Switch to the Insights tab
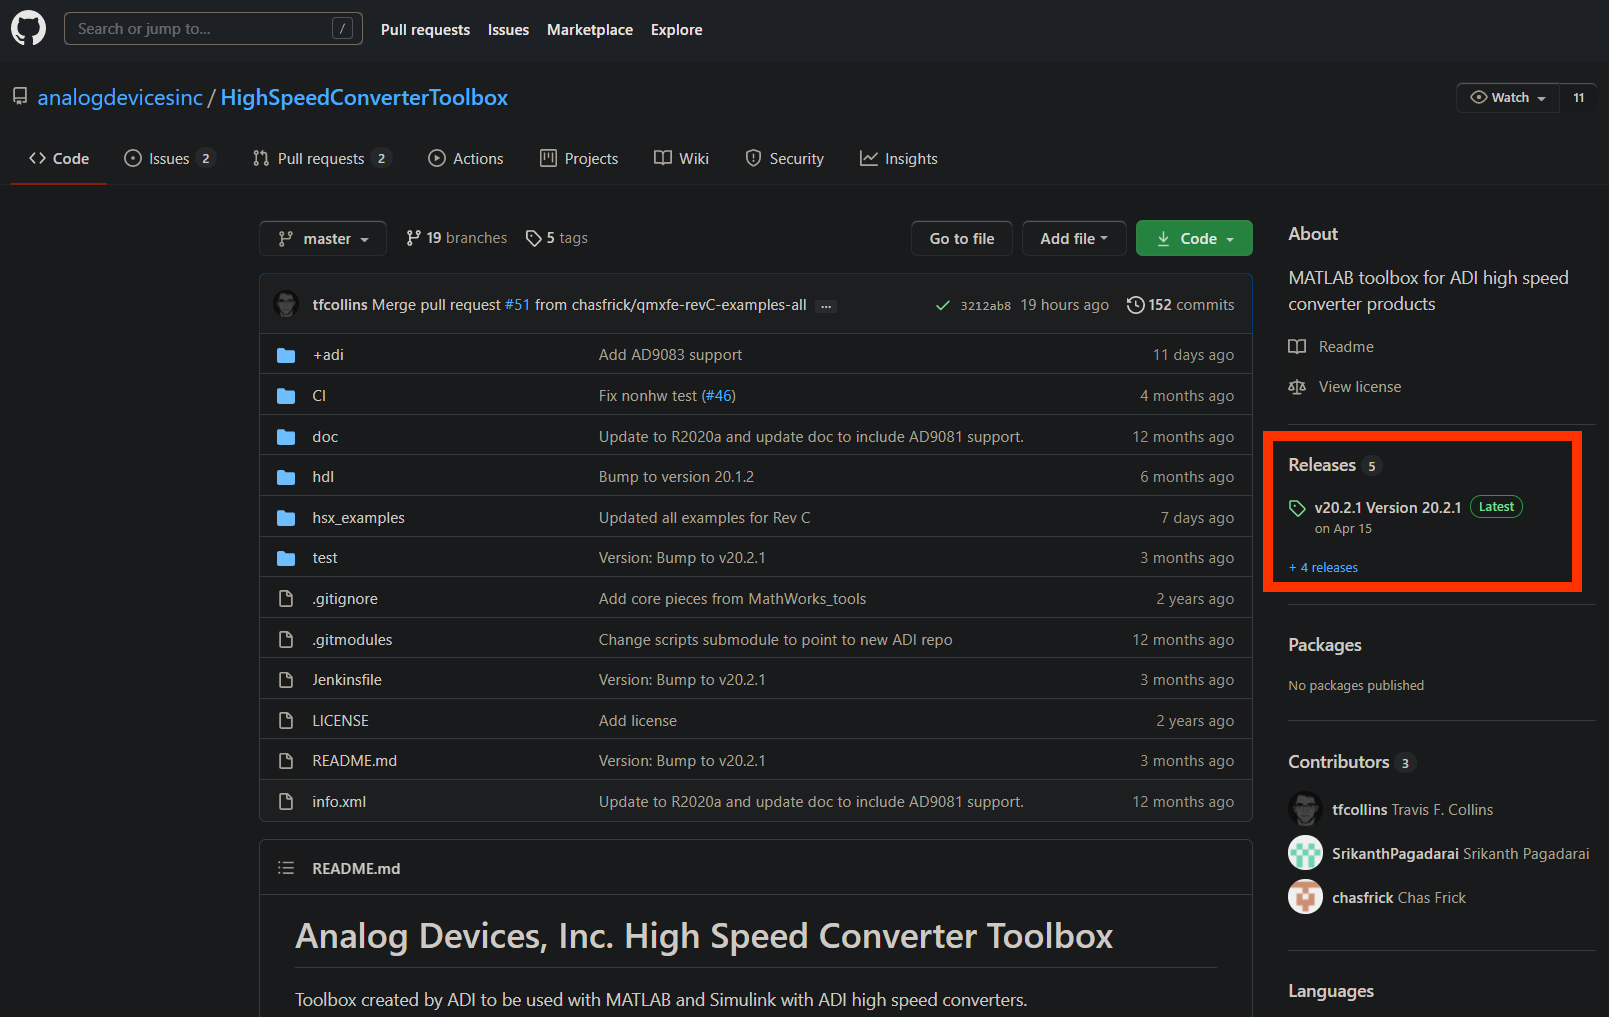 [x=899, y=158]
